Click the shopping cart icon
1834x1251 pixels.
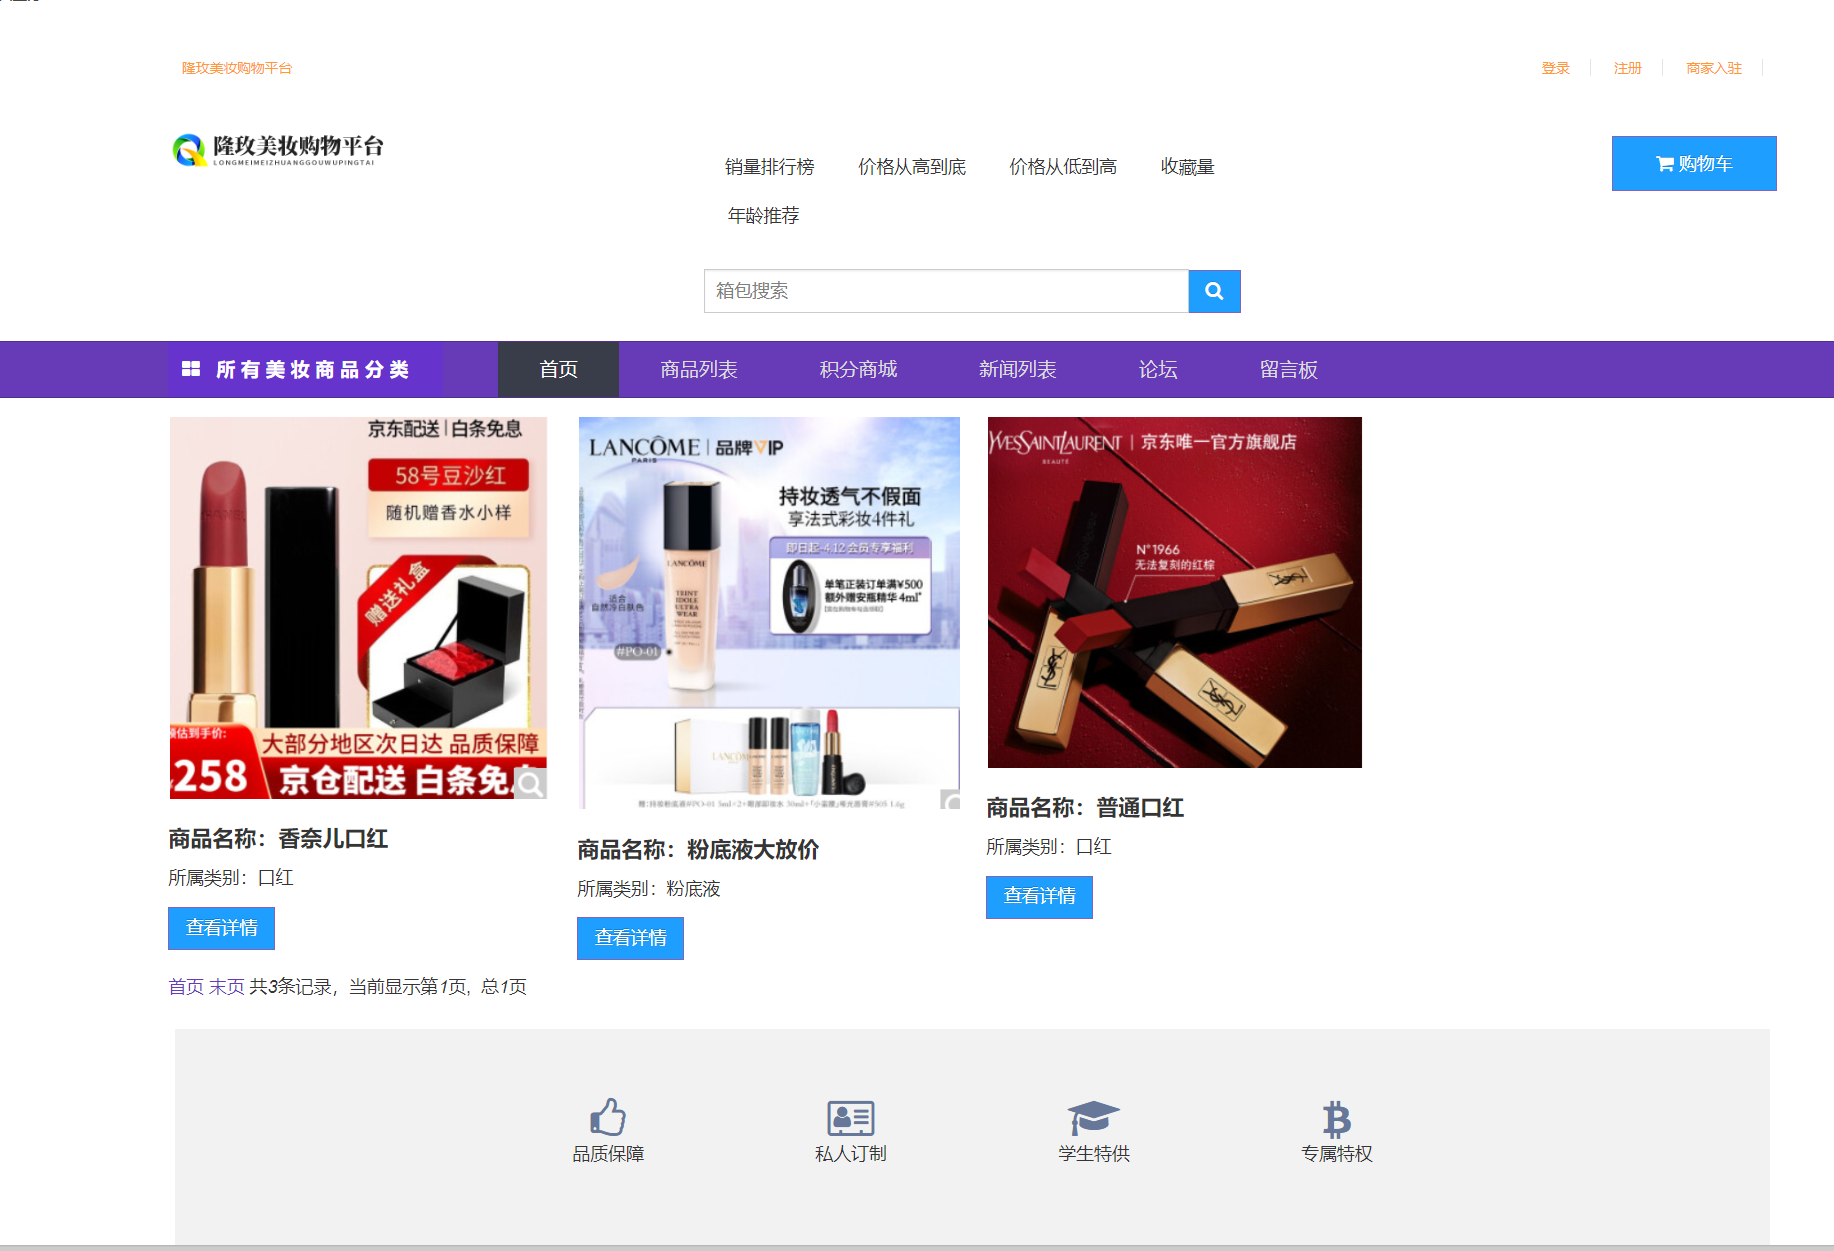click(x=1666, y=163)
